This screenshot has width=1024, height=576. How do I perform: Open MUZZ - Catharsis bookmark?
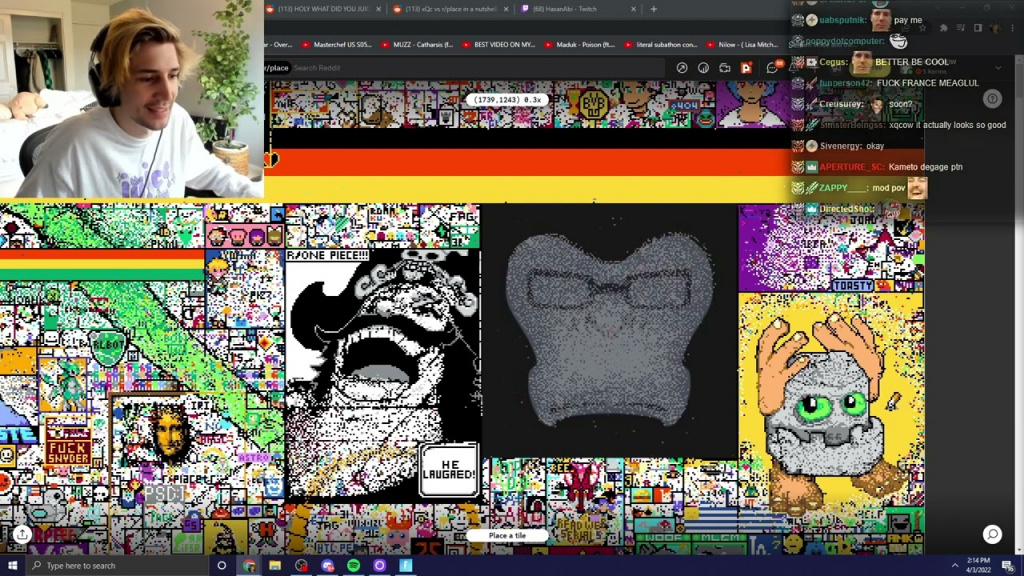pyautogui.click(x=417, y=44)
